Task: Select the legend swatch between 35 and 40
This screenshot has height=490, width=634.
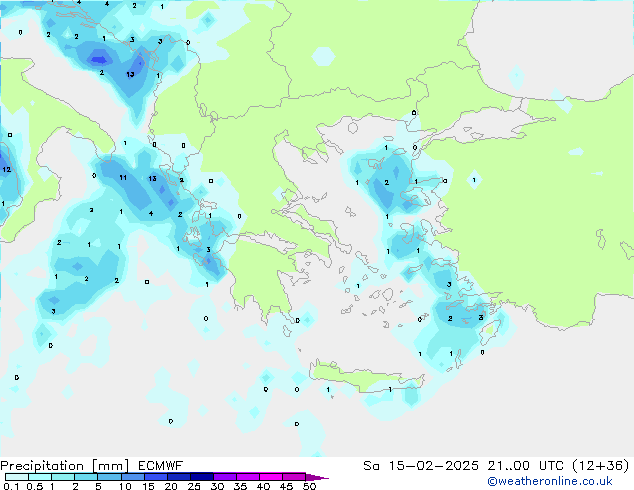Action: point(247,477)
